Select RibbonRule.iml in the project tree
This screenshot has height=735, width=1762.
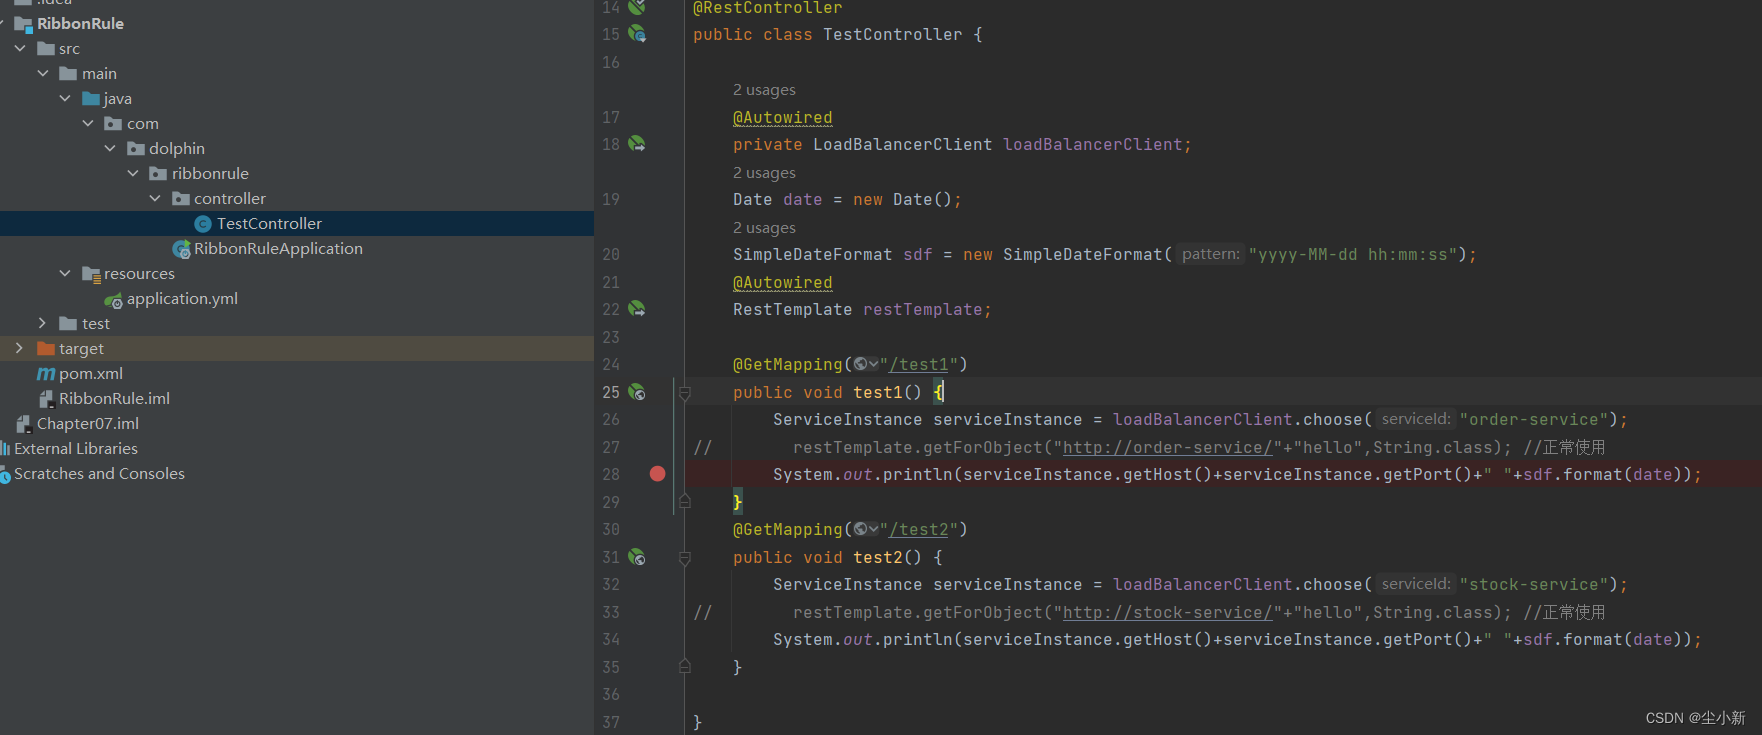114,399
